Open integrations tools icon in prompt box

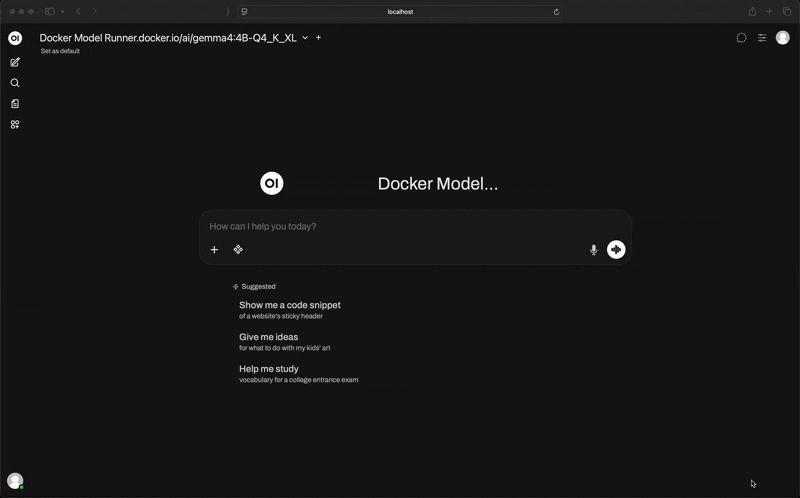[x=238, y=250]
